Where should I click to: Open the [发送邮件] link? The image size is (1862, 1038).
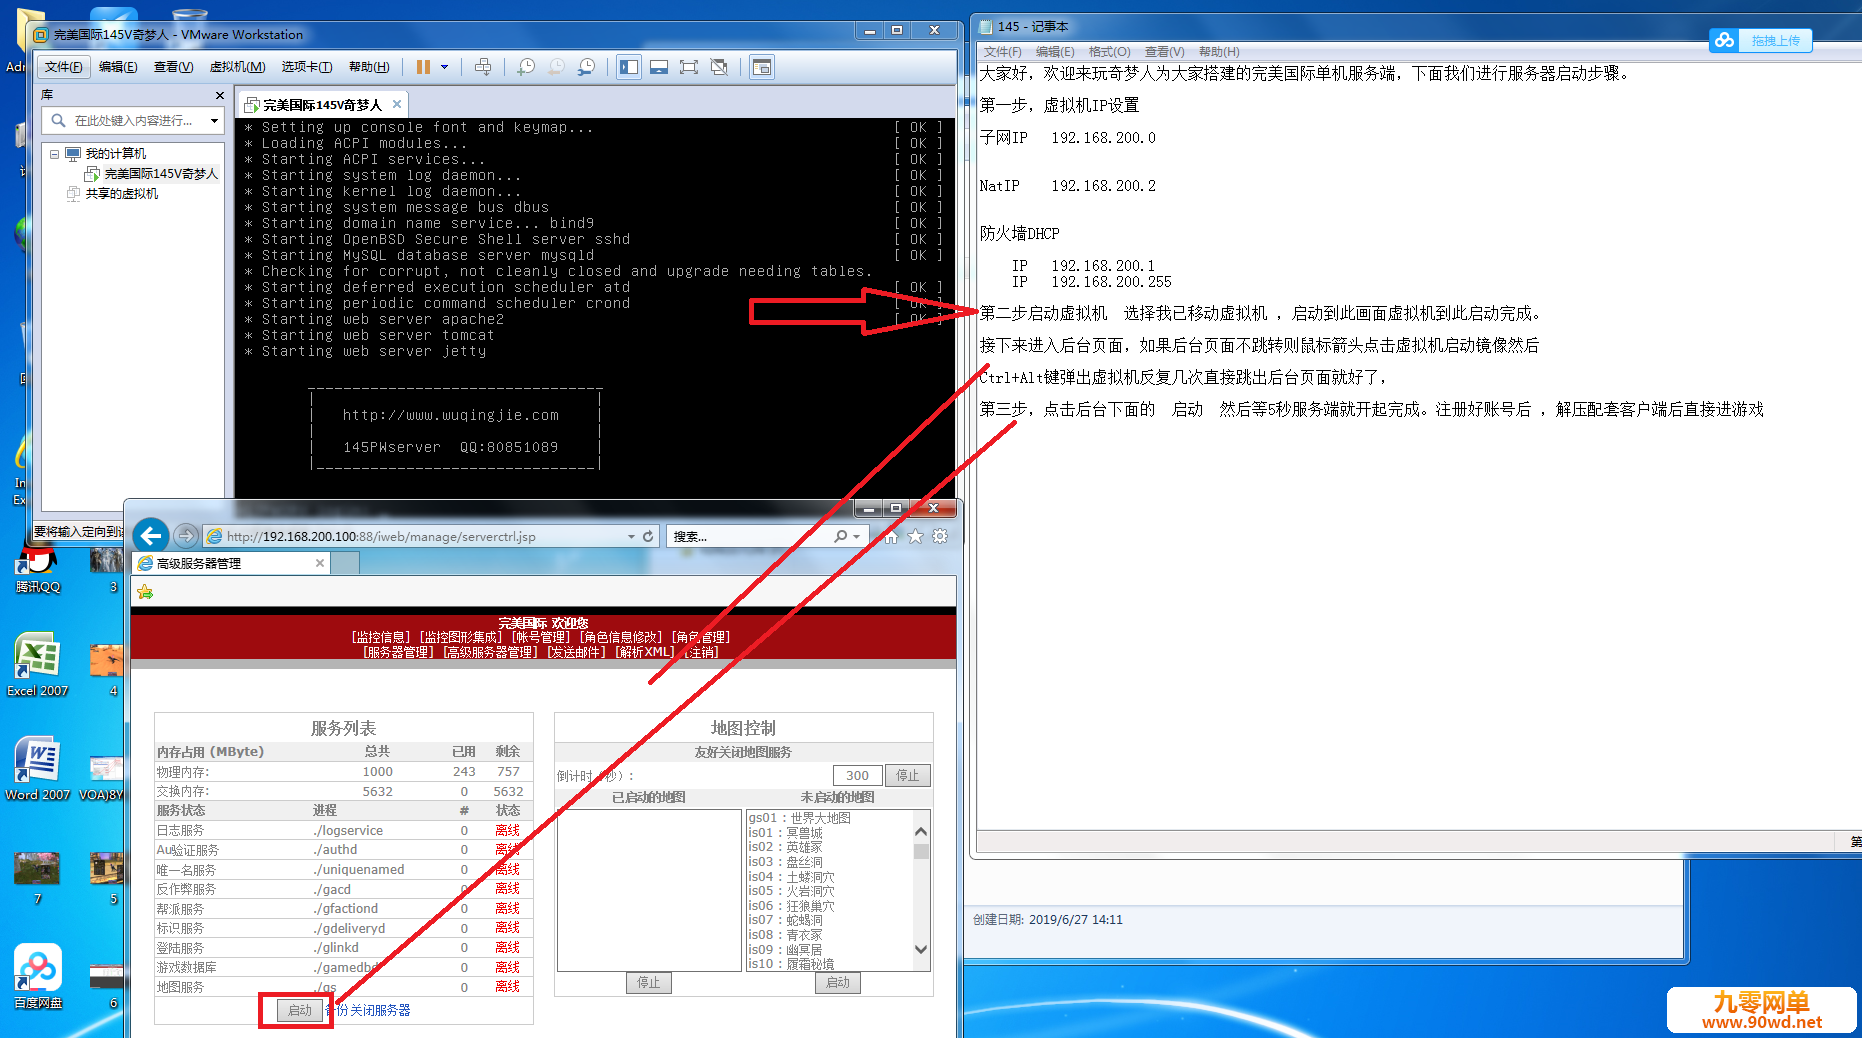pos(577,652)
